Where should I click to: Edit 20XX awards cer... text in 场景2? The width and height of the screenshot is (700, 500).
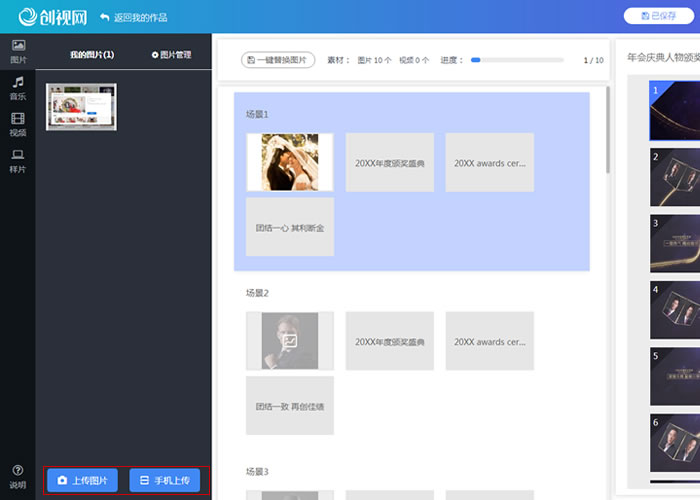(490, 341)
